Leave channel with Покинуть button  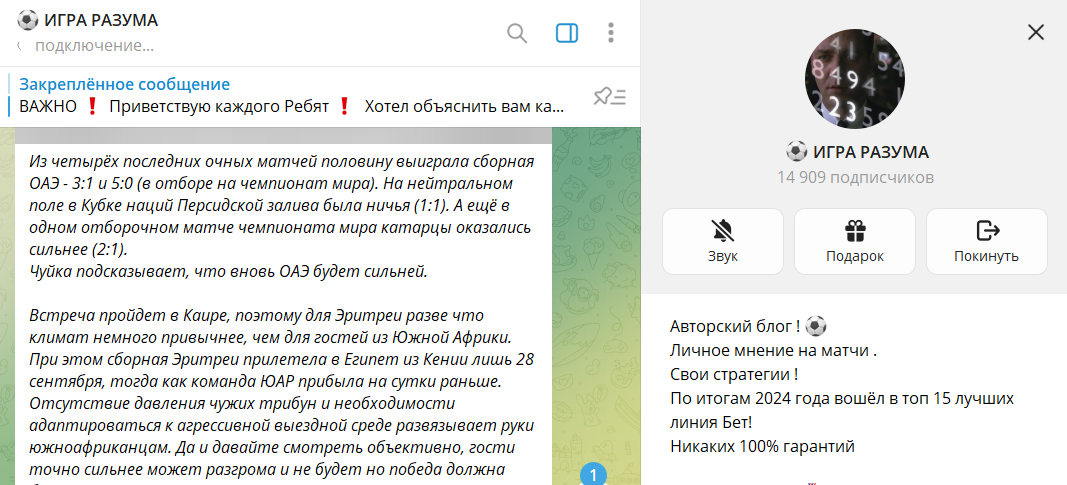click(x=987, y=241)
